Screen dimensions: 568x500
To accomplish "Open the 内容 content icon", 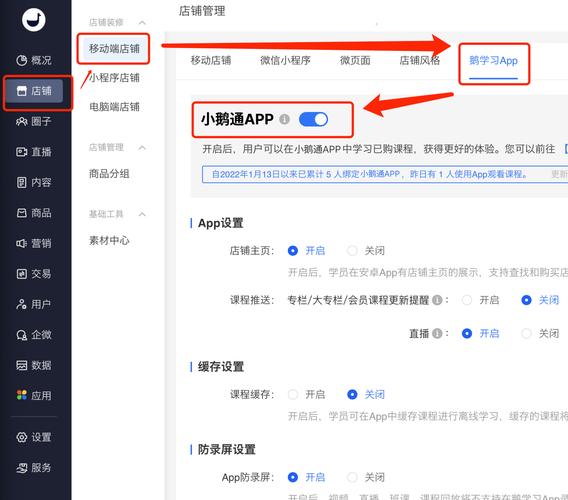I will pyautogui.click(x=21, y=182).
